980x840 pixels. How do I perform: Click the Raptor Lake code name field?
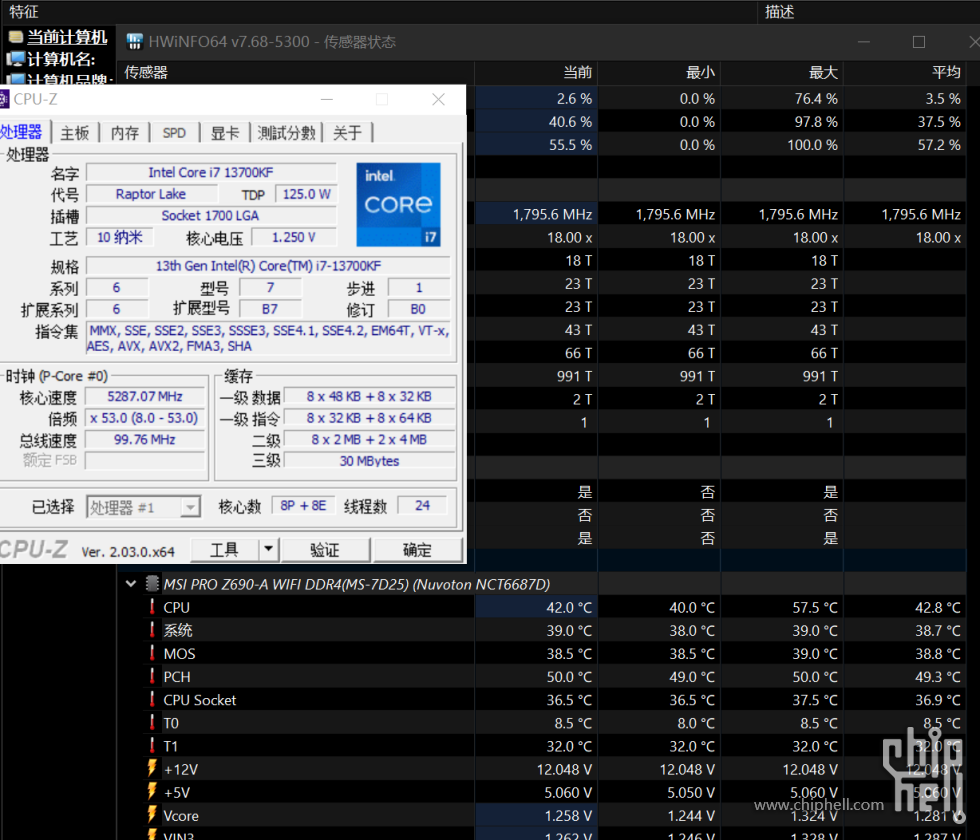(x=151, y=194)
